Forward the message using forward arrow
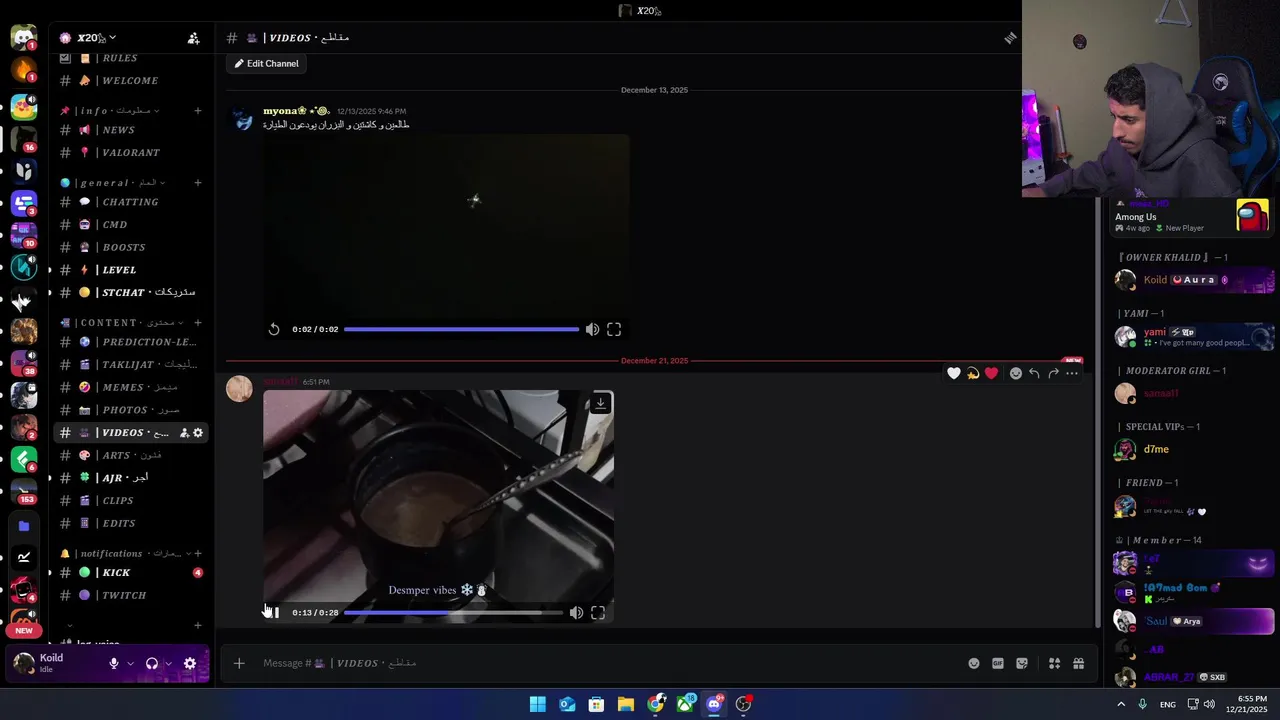The width and height of the screenshot is (1280, 720). coord(1053,373)
